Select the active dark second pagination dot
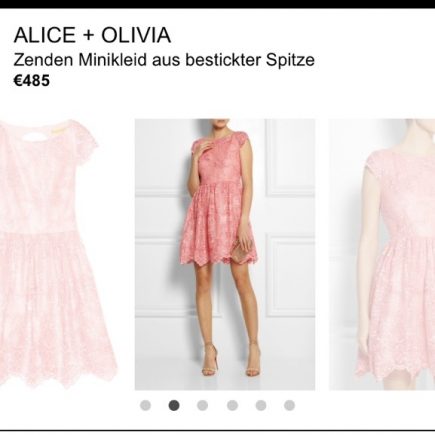This screenshot has width=435, height=435. click(x=174, y=405)
